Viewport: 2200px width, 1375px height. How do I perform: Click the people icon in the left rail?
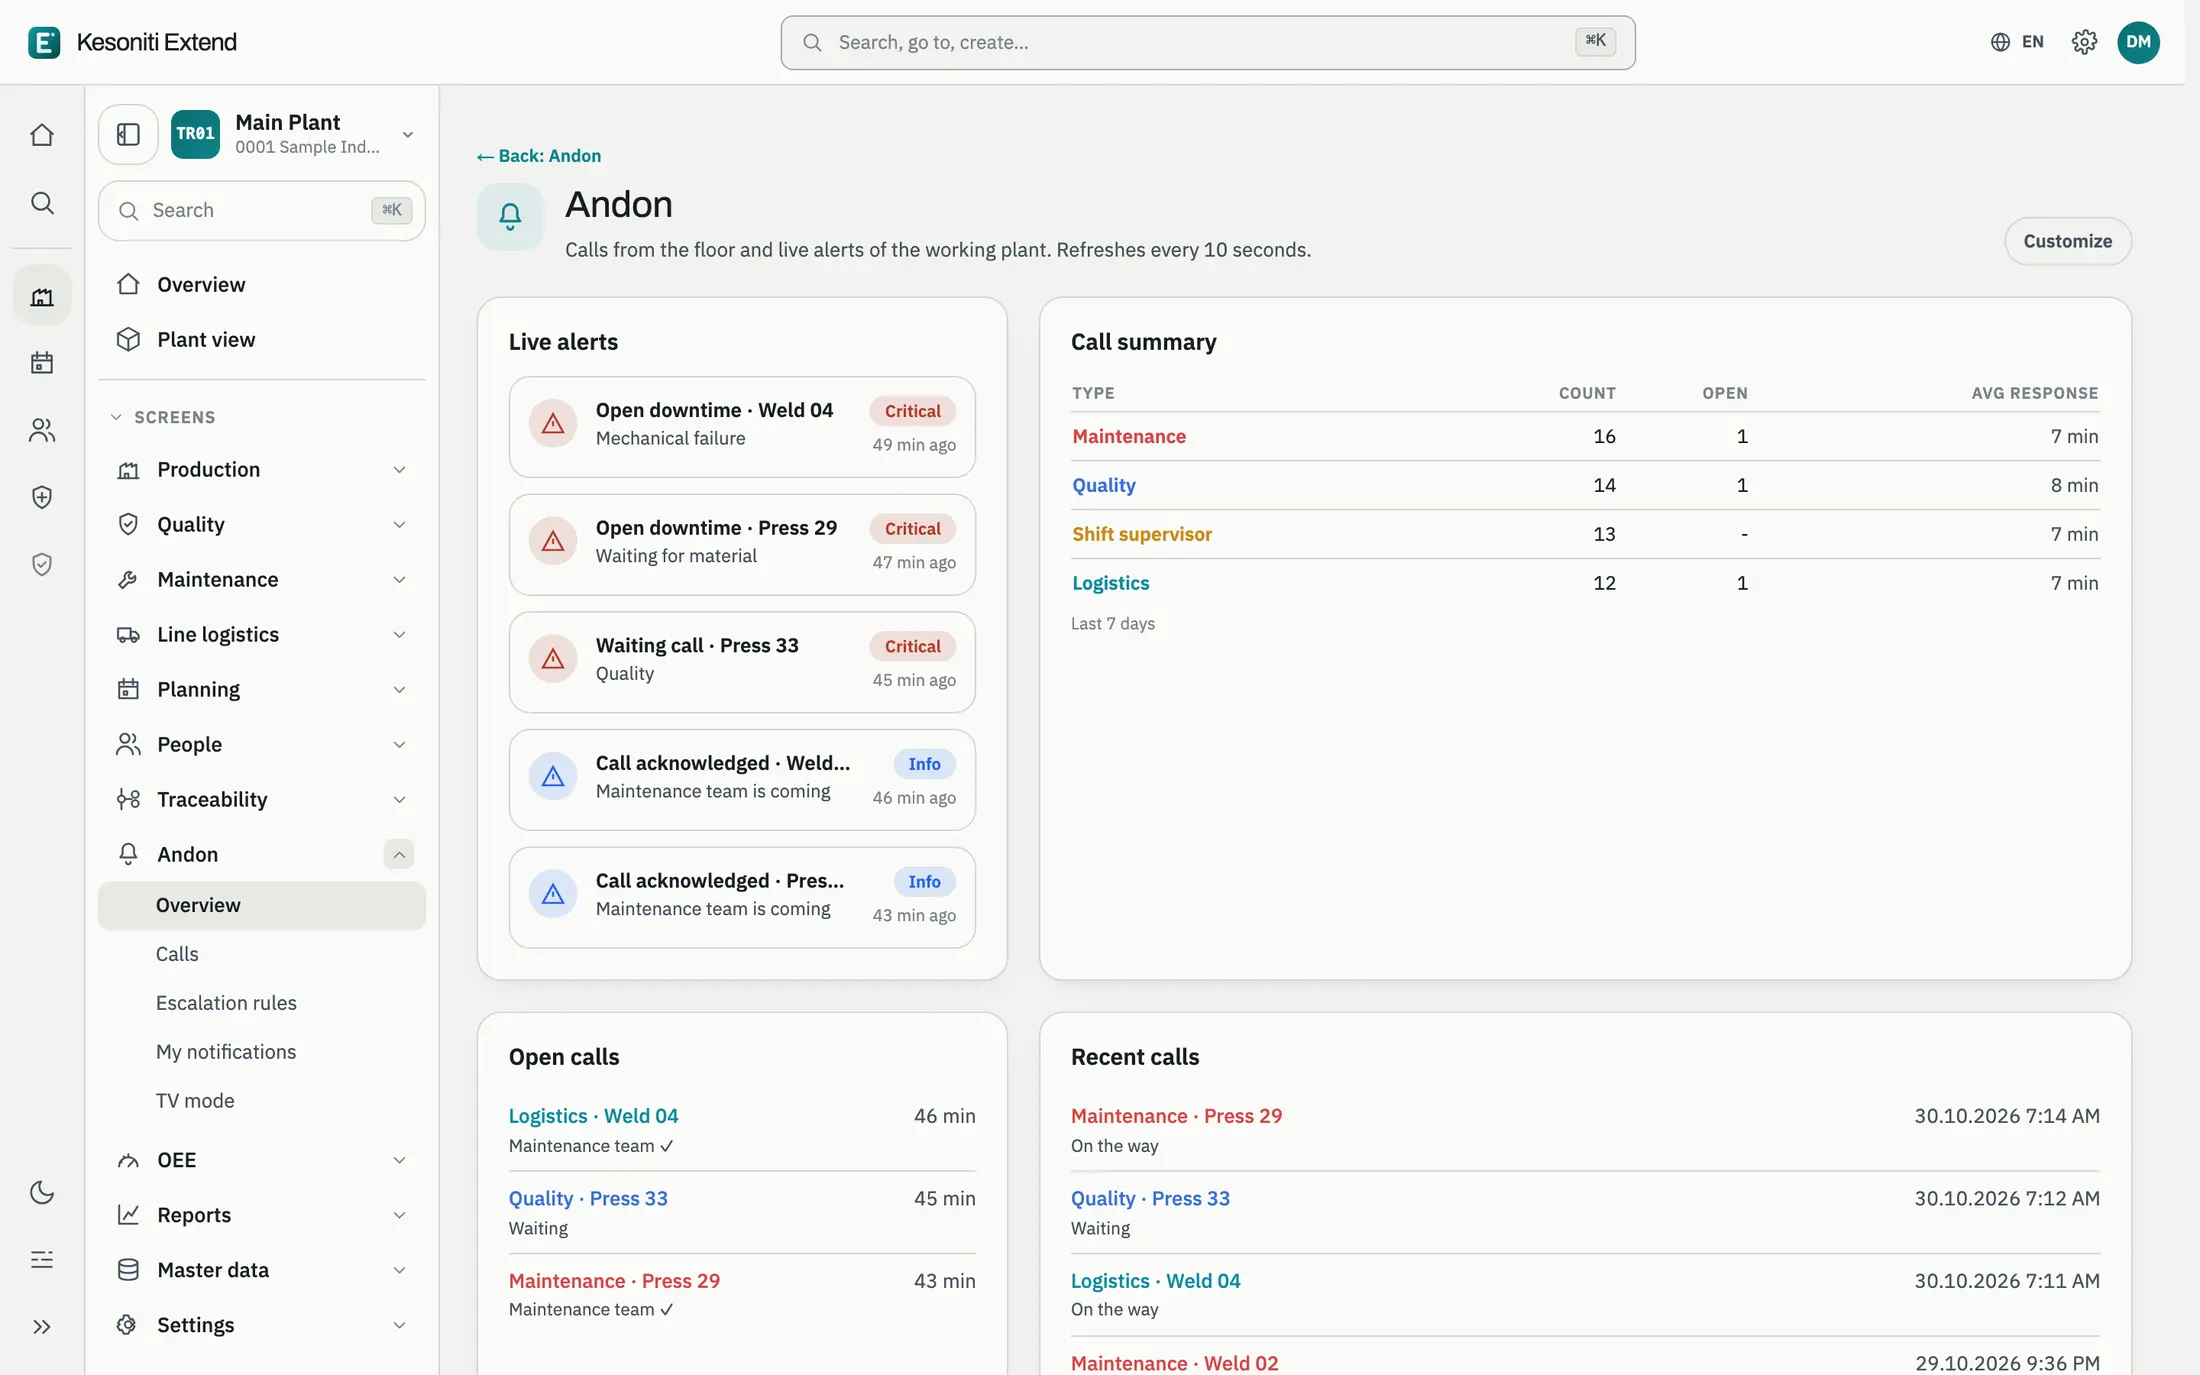pyautogui.click(x=42, y=430)
